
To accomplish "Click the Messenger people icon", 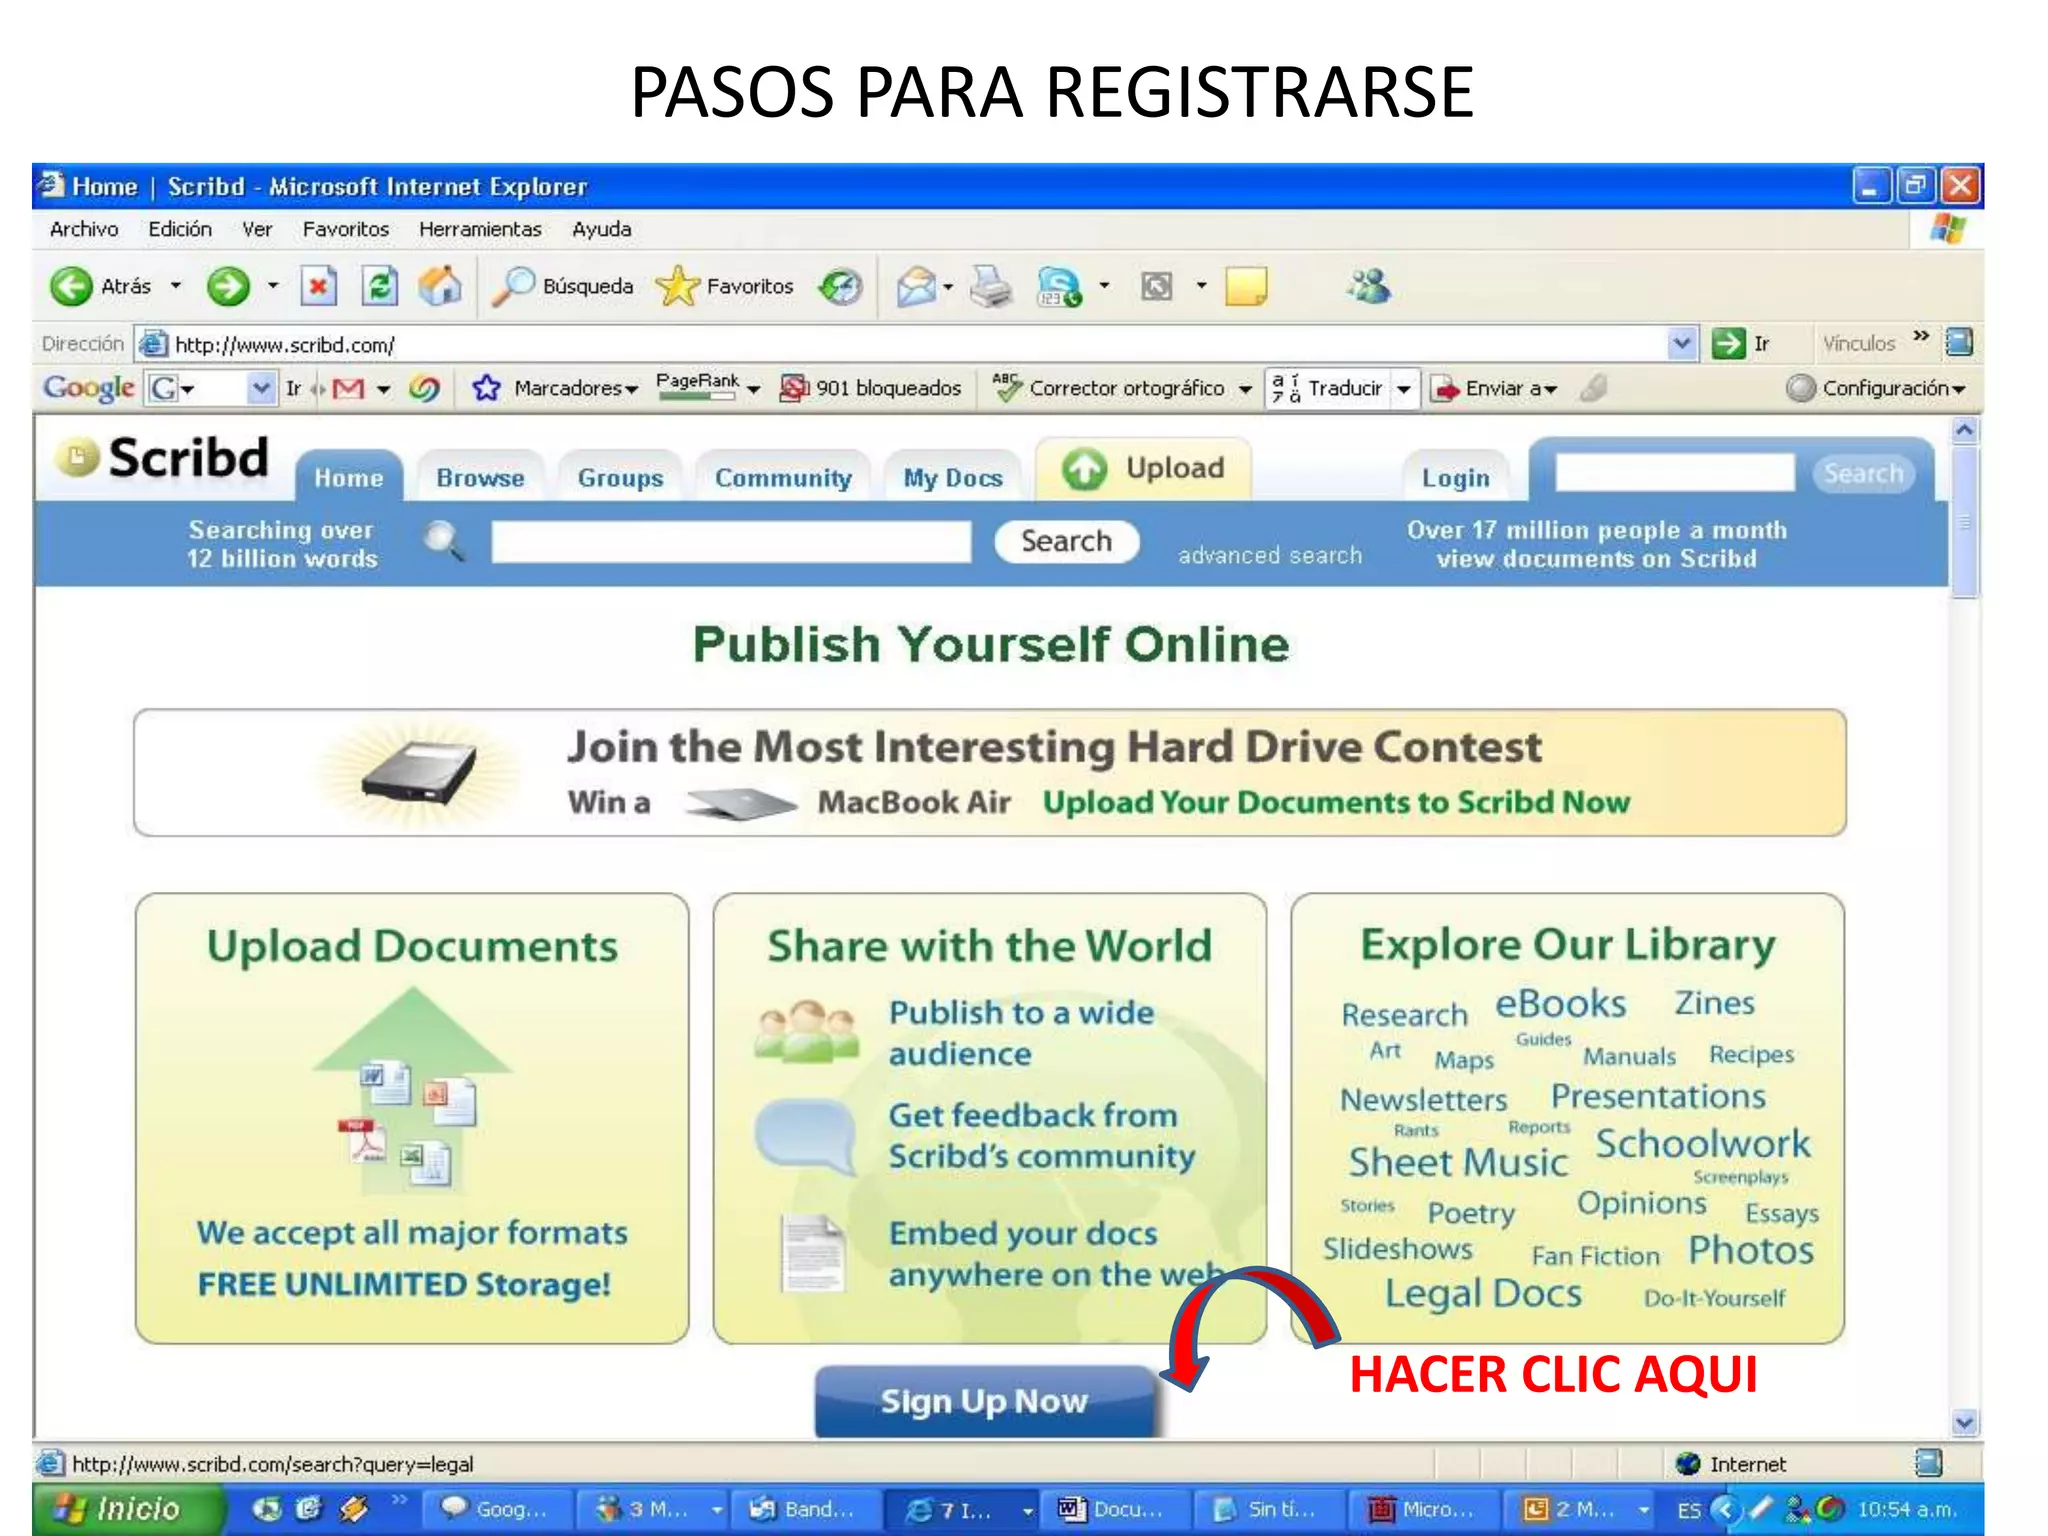I will click(x=1368, y=287).
